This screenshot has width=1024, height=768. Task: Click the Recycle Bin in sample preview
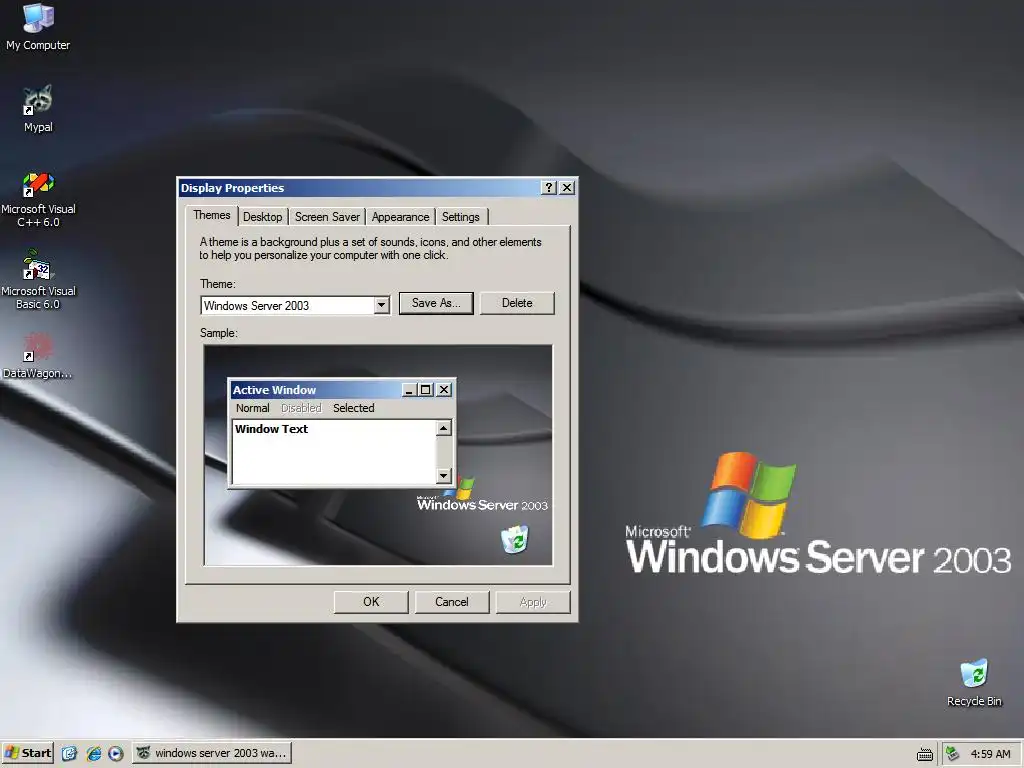click(x=515, y=539)
